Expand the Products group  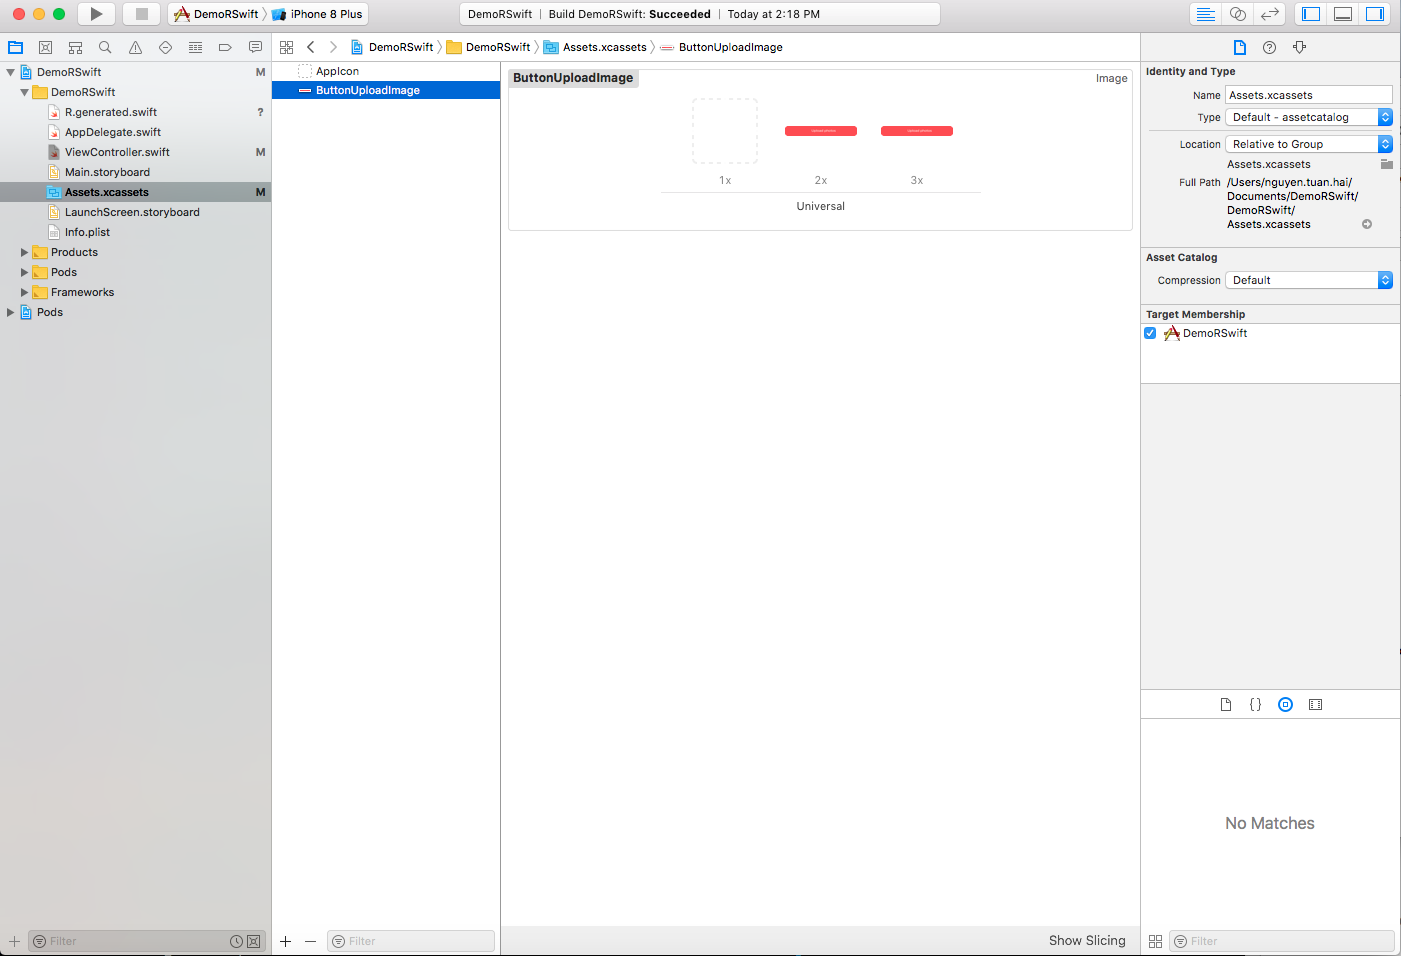click(x=25, y=252)
